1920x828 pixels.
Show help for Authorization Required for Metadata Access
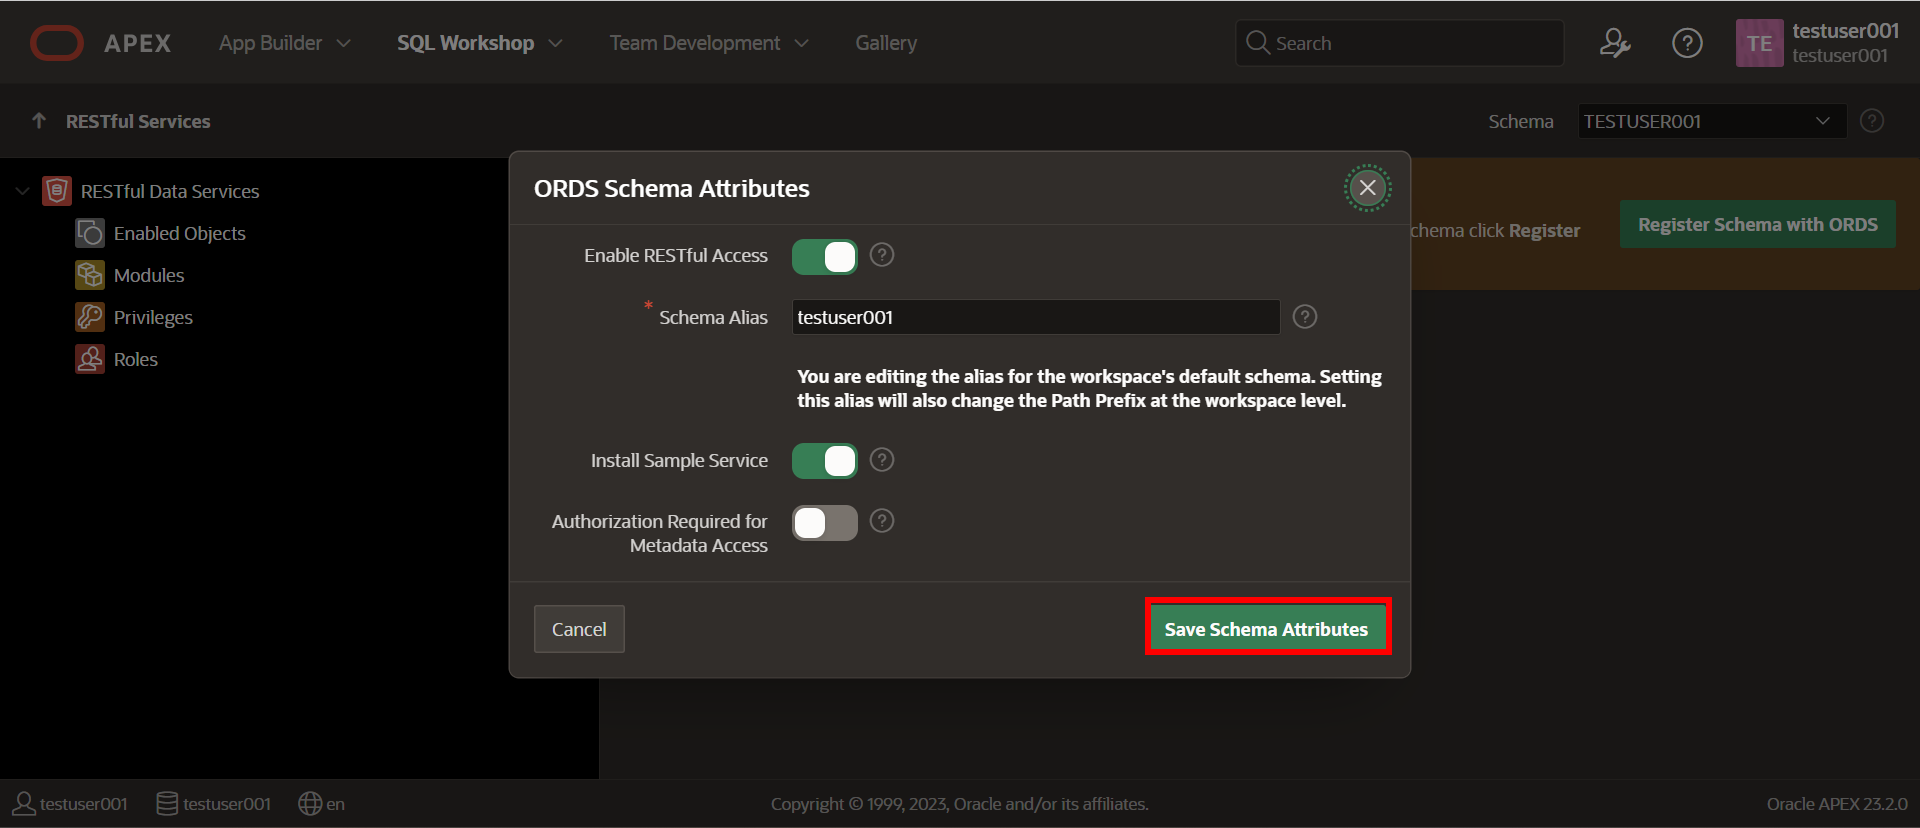pos(882,521)
